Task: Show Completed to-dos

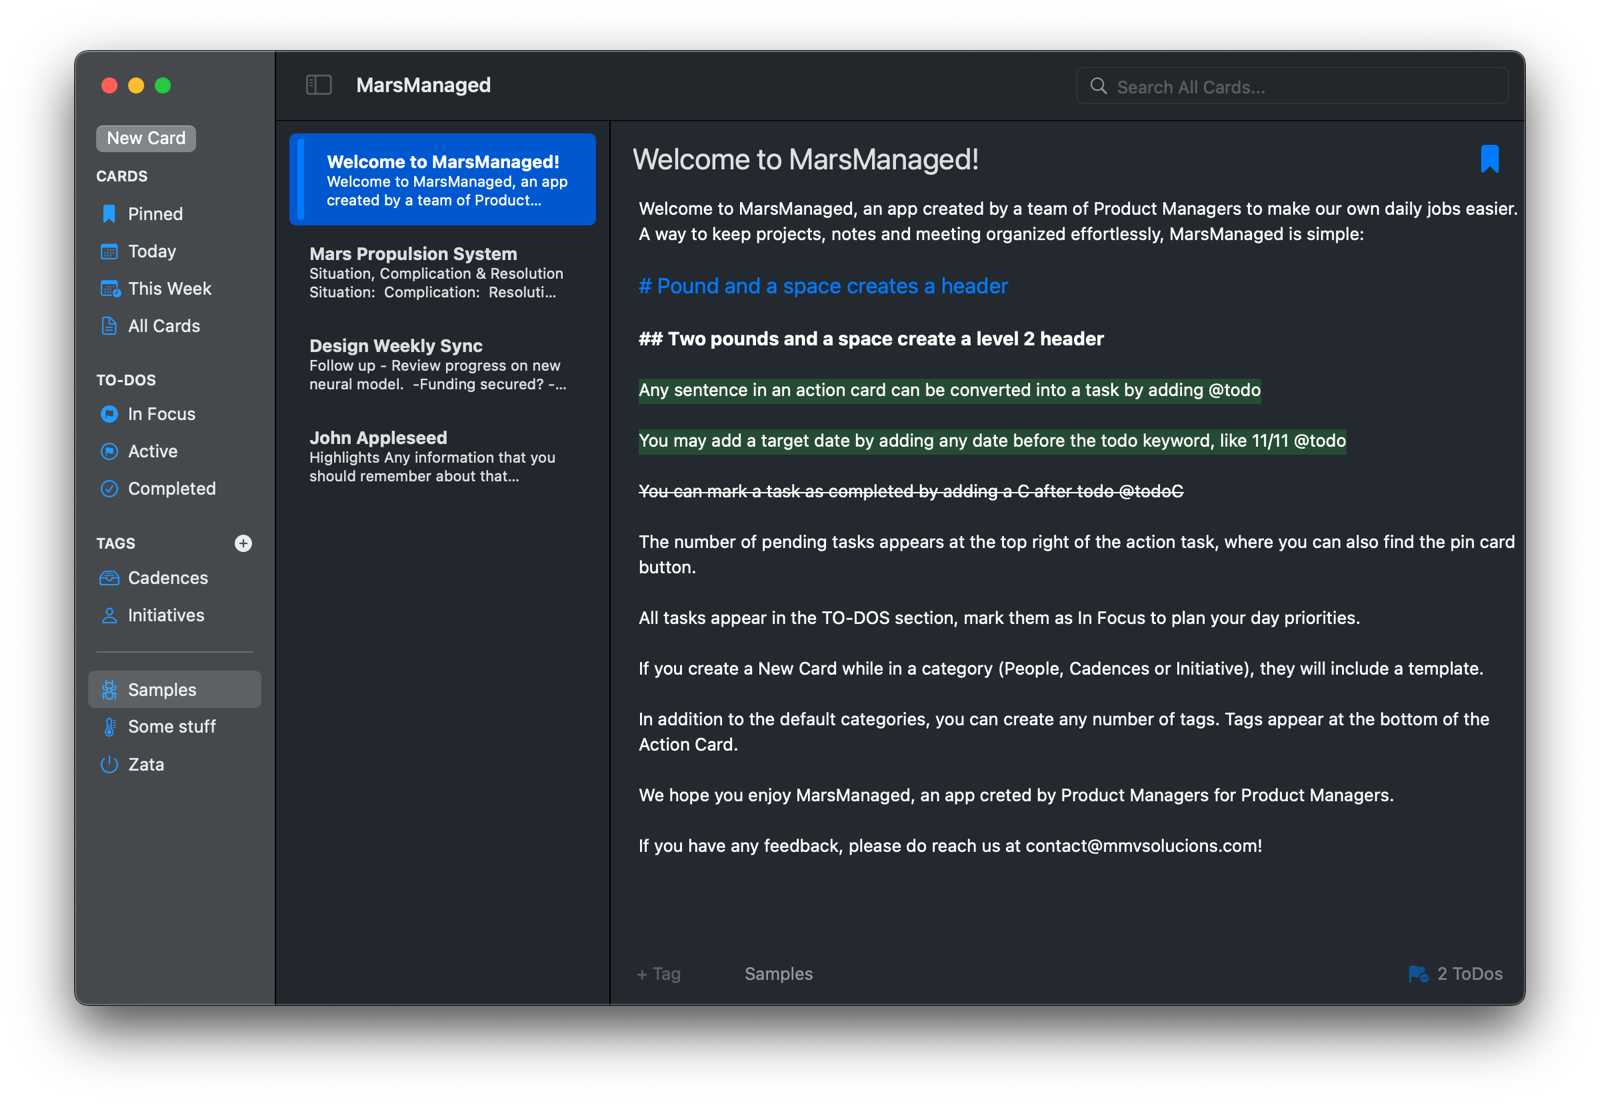Action: 174,489
